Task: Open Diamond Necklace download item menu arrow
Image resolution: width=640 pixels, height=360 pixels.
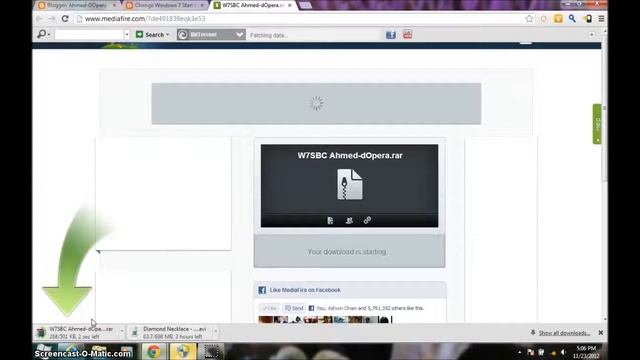Action: click(216, 331)
